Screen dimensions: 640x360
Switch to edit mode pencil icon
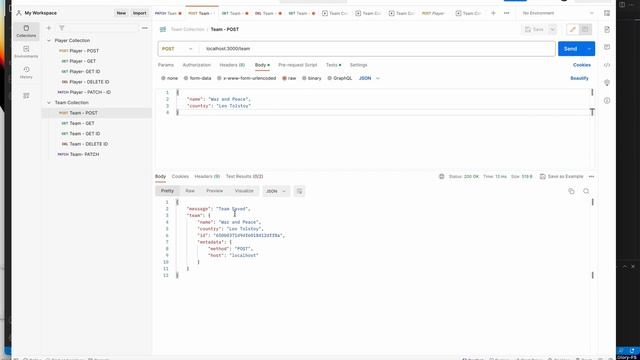573,29
